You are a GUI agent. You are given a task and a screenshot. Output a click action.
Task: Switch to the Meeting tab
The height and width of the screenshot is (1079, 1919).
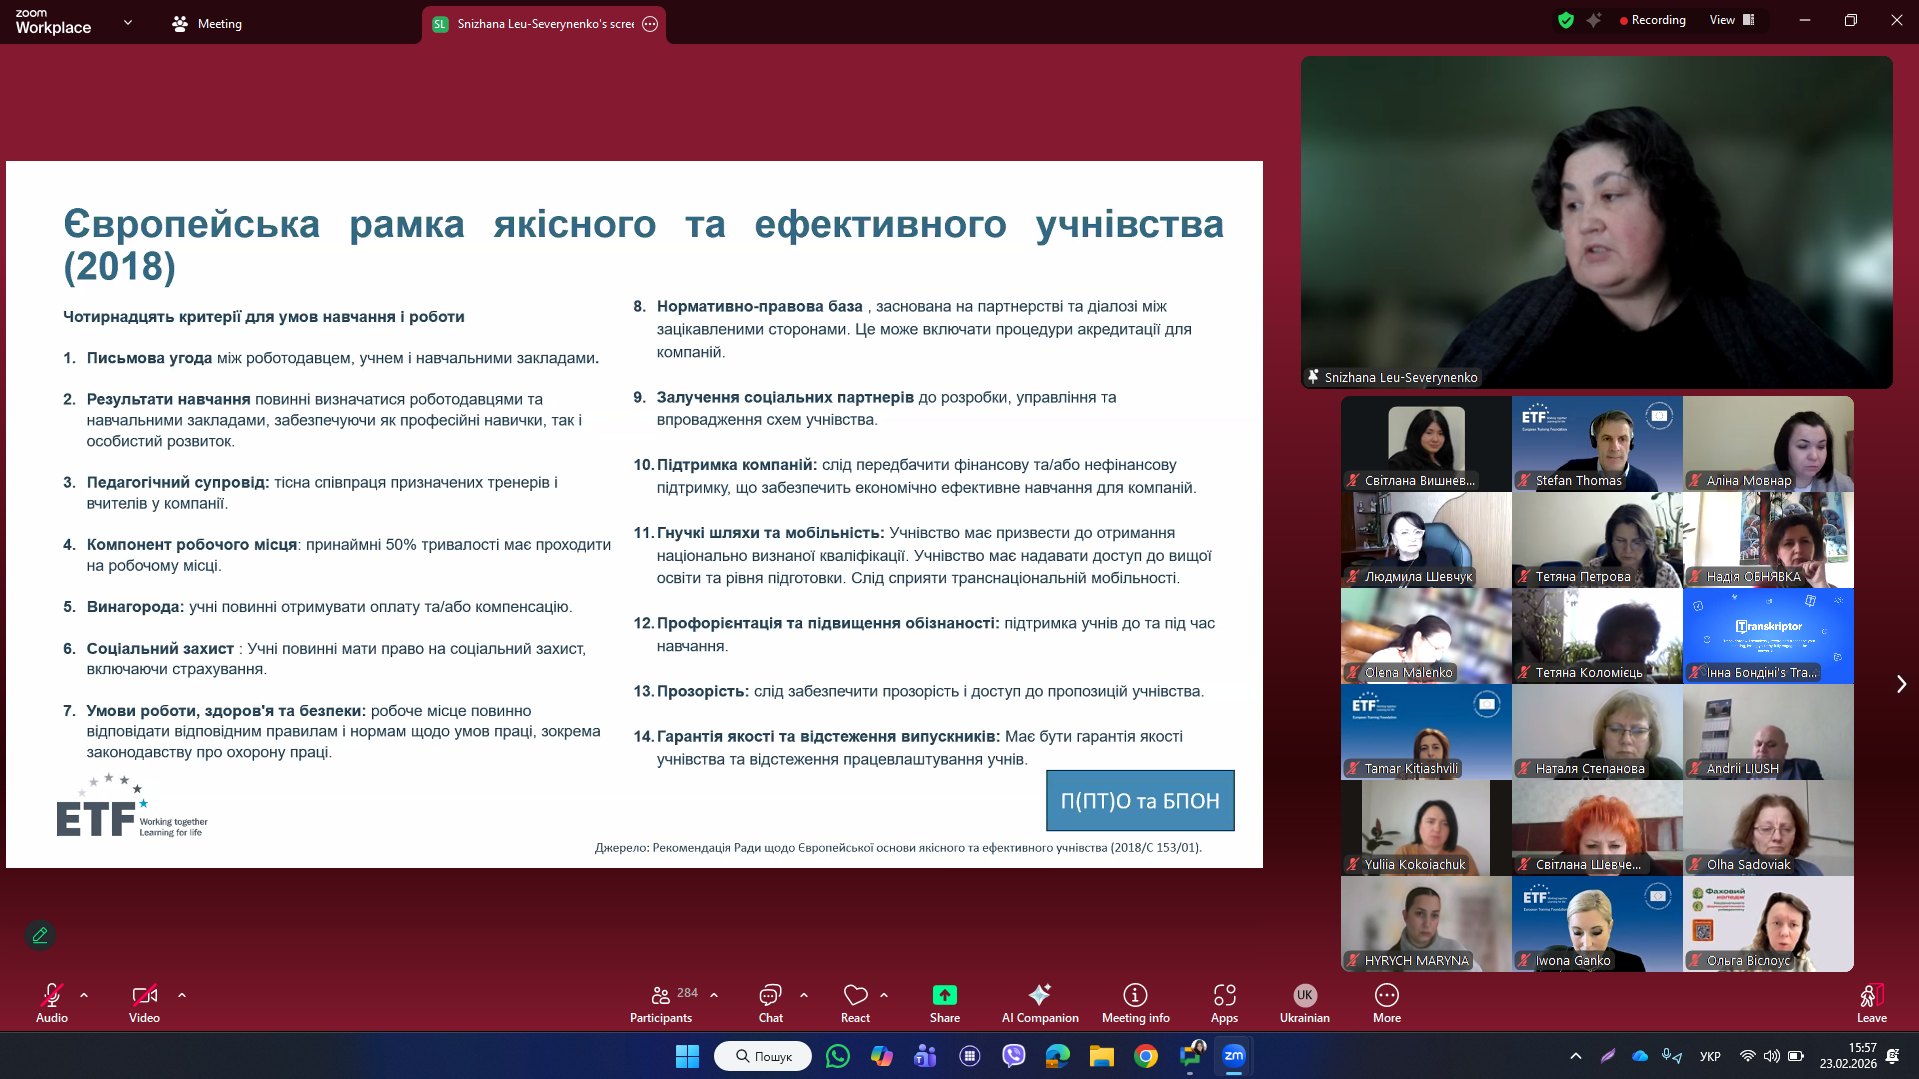(207, 24)
